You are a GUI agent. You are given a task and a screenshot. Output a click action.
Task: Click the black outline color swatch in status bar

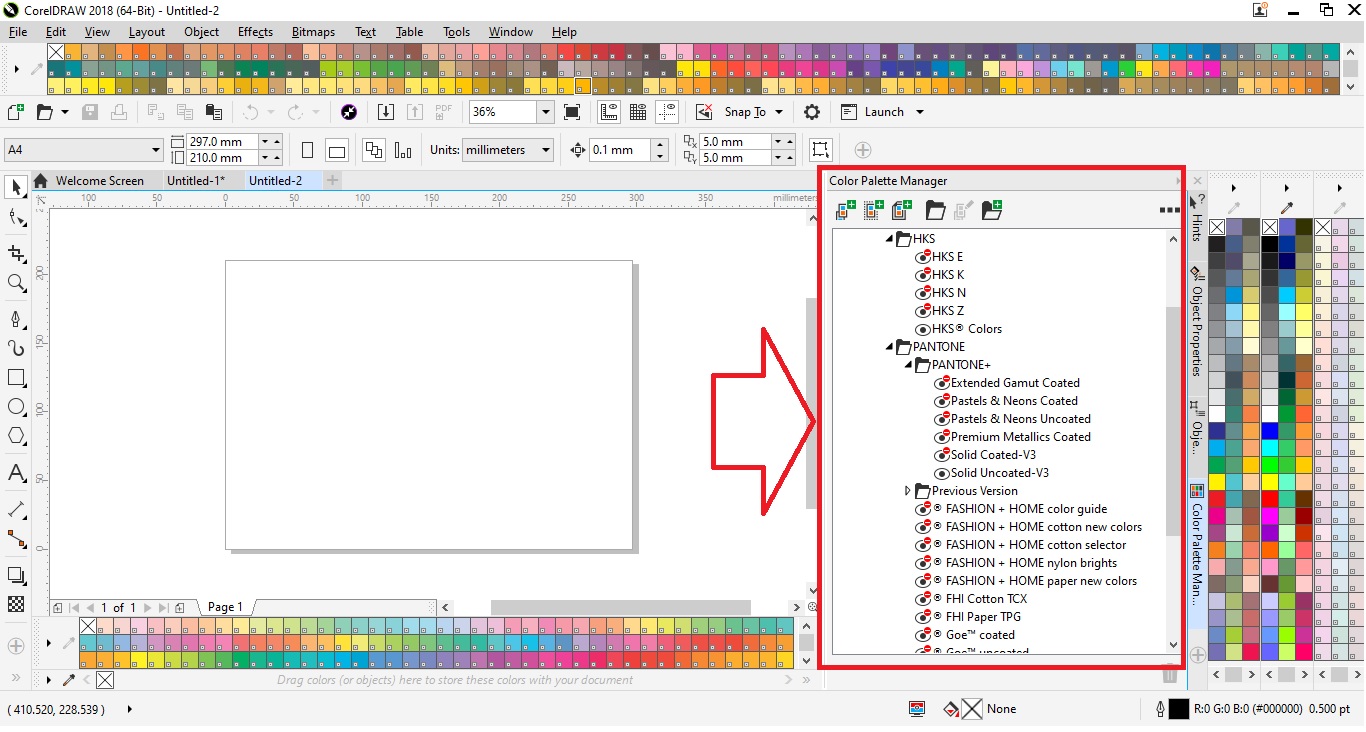click(1179, 709)
